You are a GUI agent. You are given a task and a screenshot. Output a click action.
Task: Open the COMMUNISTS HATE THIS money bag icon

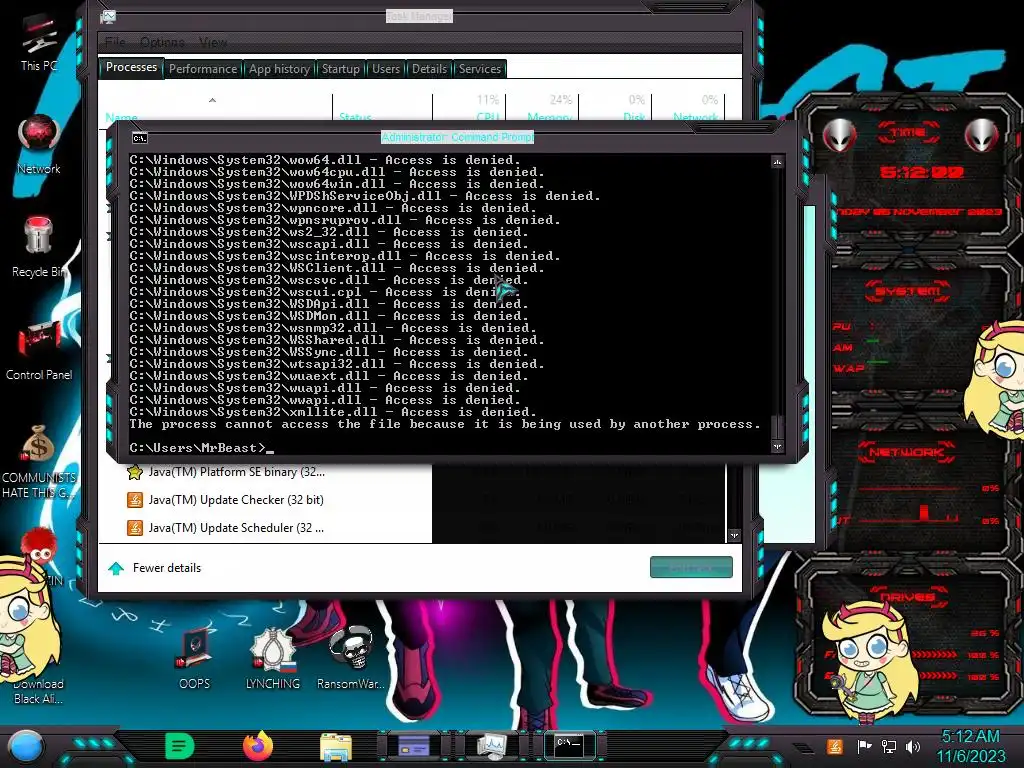pyautogui.click(x=39, y=461)
